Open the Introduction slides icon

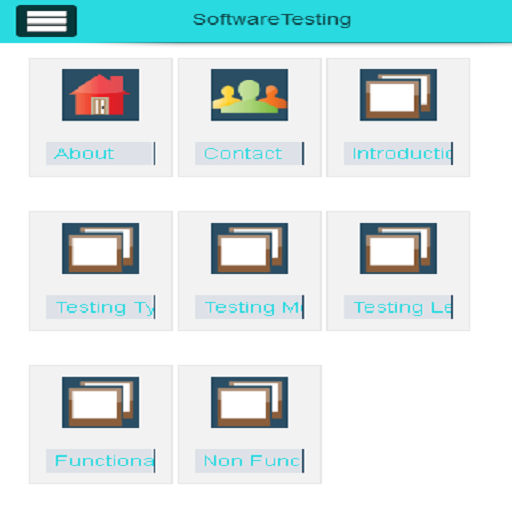coord(398,95)
